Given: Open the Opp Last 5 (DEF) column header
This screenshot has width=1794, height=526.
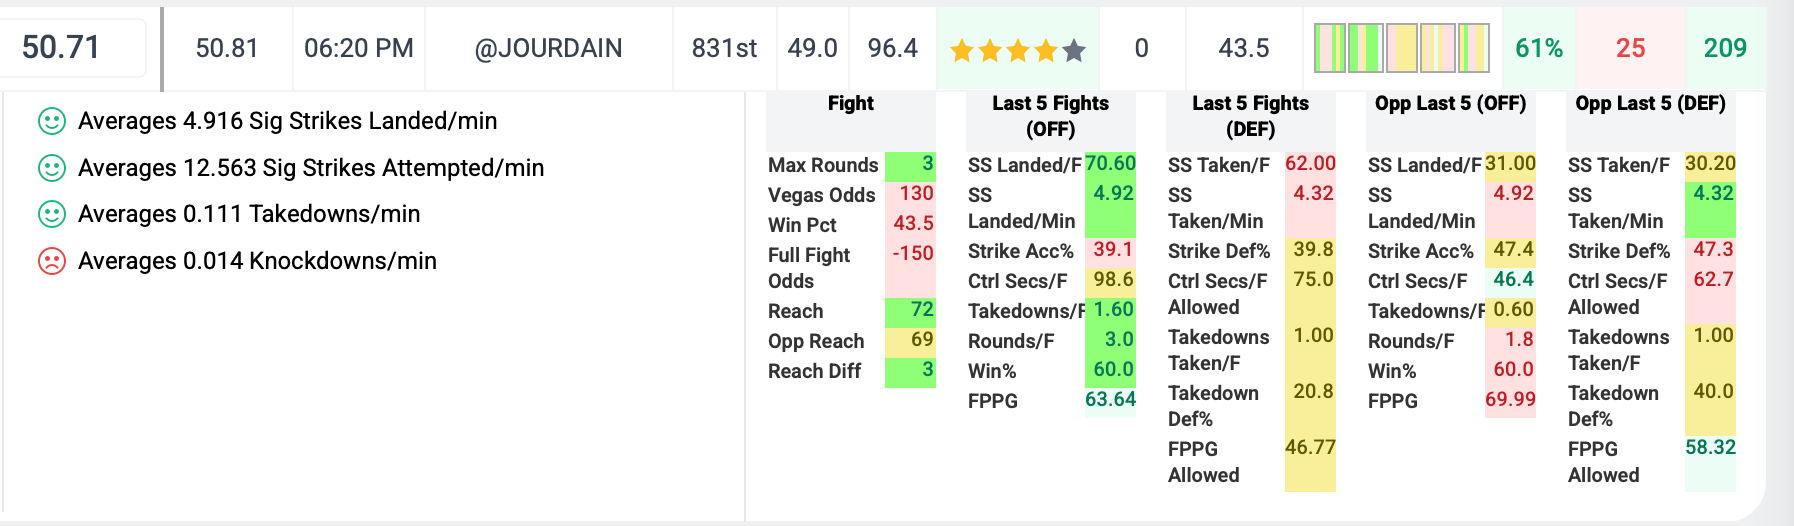Looking at the screenshot, I should (1650, 103).
